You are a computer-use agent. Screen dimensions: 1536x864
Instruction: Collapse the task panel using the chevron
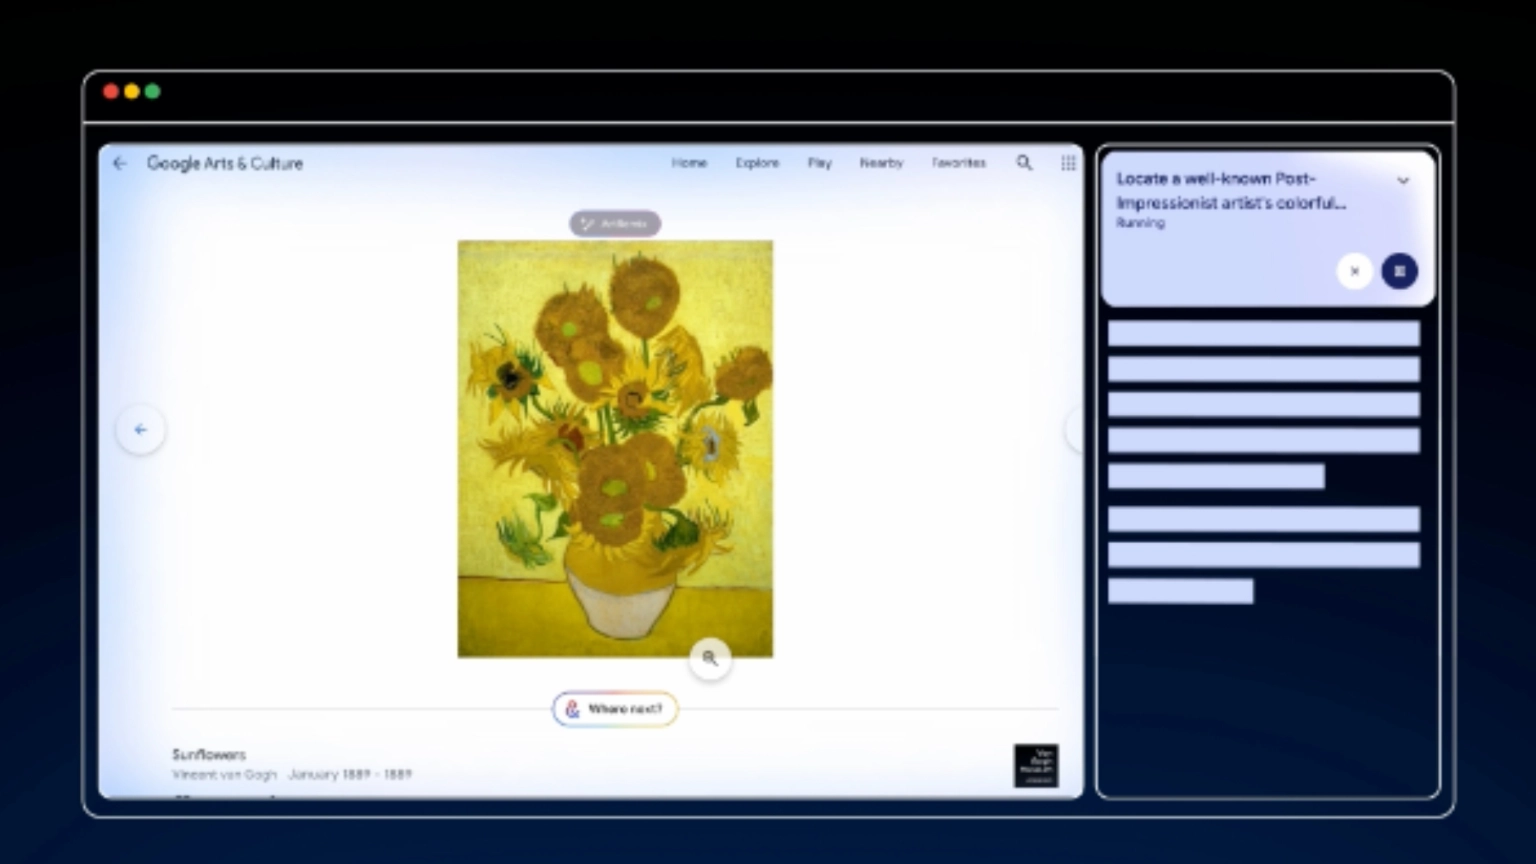tap(1403, 181)
